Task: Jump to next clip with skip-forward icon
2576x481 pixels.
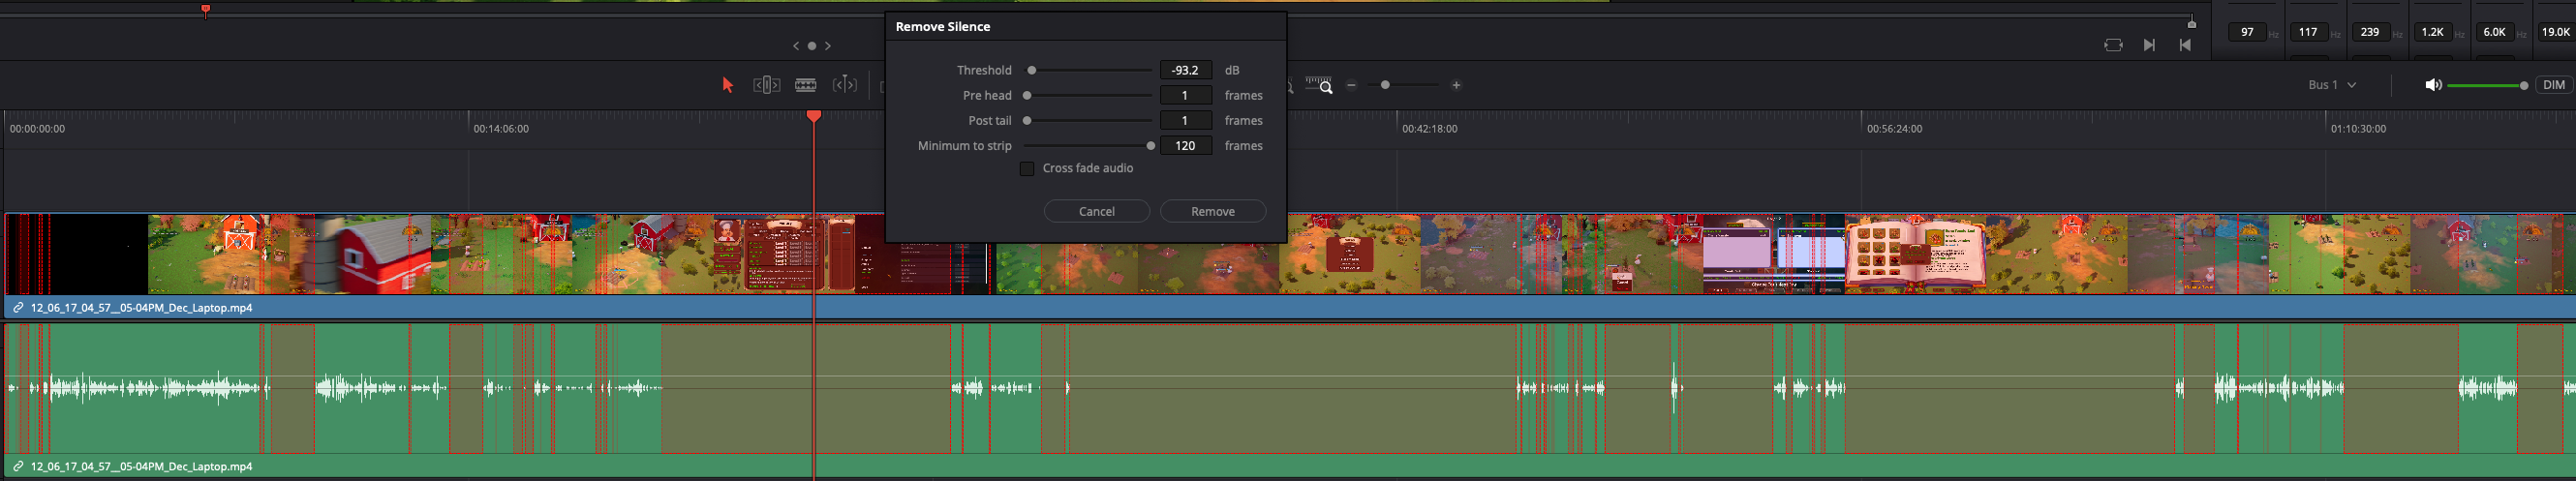Action: (2149, 45)
